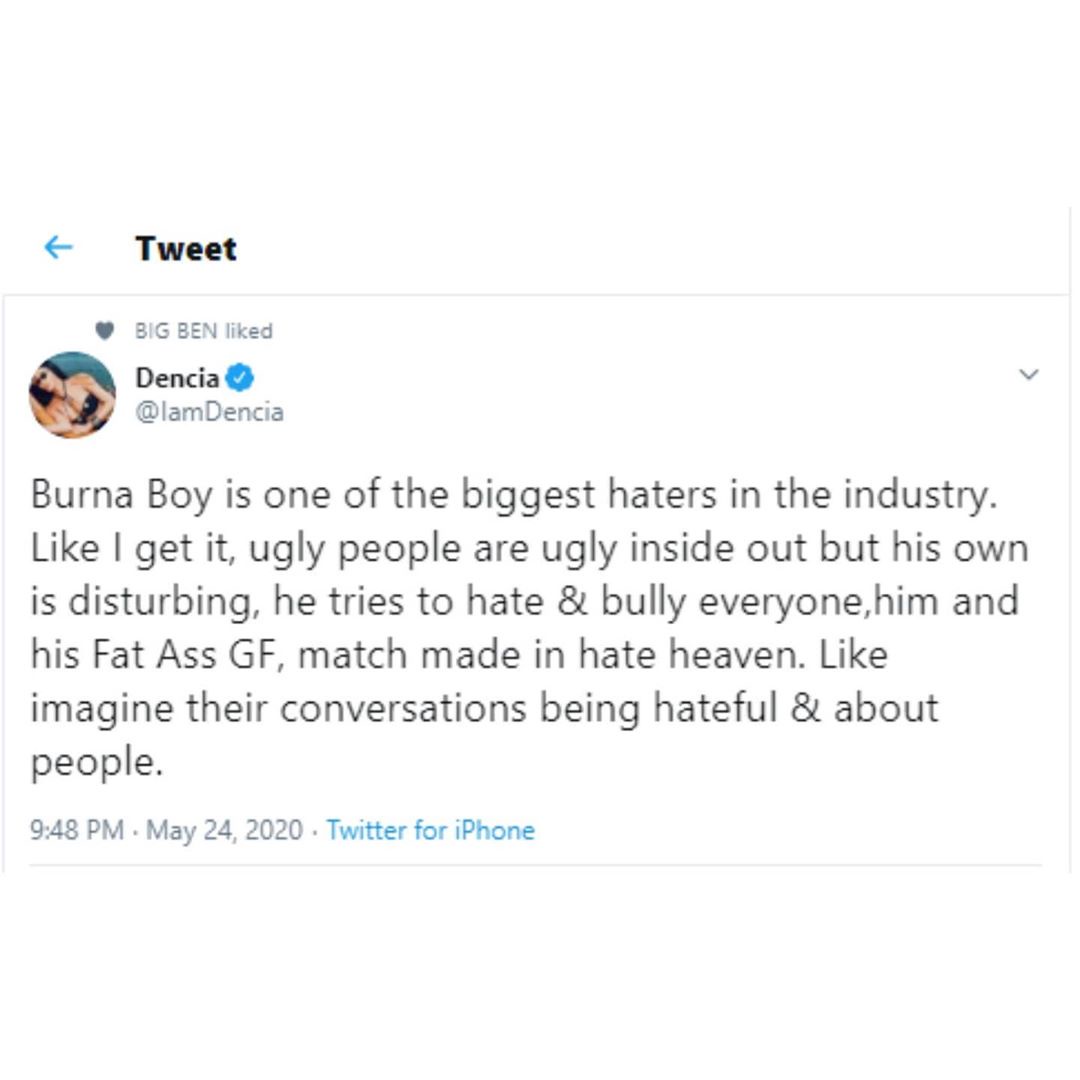Click the phrase biggest haters in the industry
Image resolution: width=1080 pixels, height=1080 pixels.
(721, 496)
